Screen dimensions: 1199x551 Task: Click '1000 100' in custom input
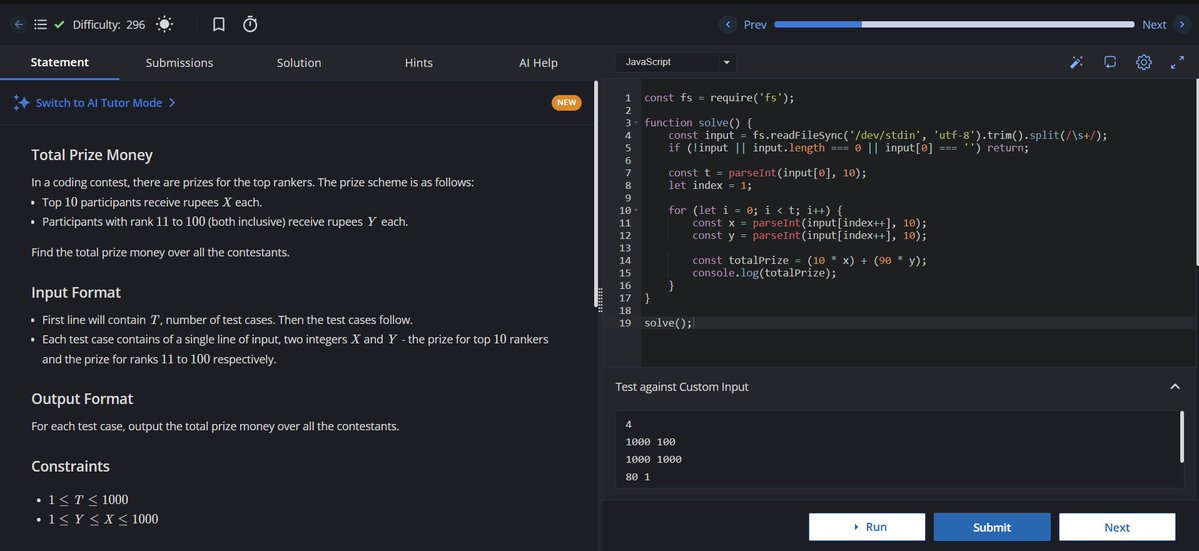[651, 442]
